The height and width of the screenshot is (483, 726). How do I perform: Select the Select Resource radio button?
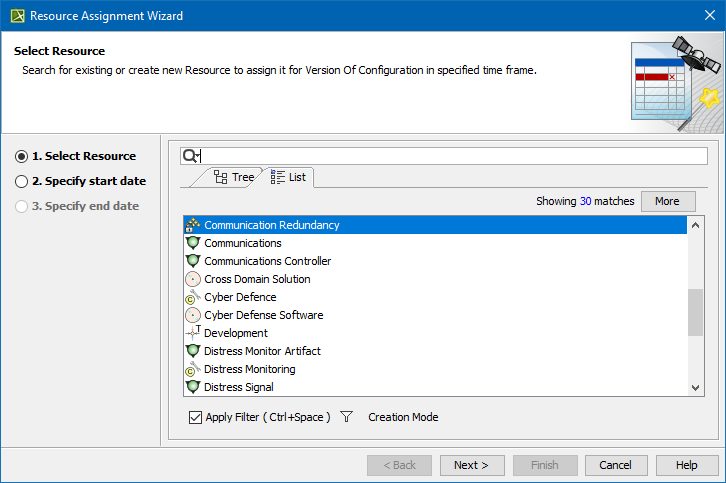click(x=22, y=156)
